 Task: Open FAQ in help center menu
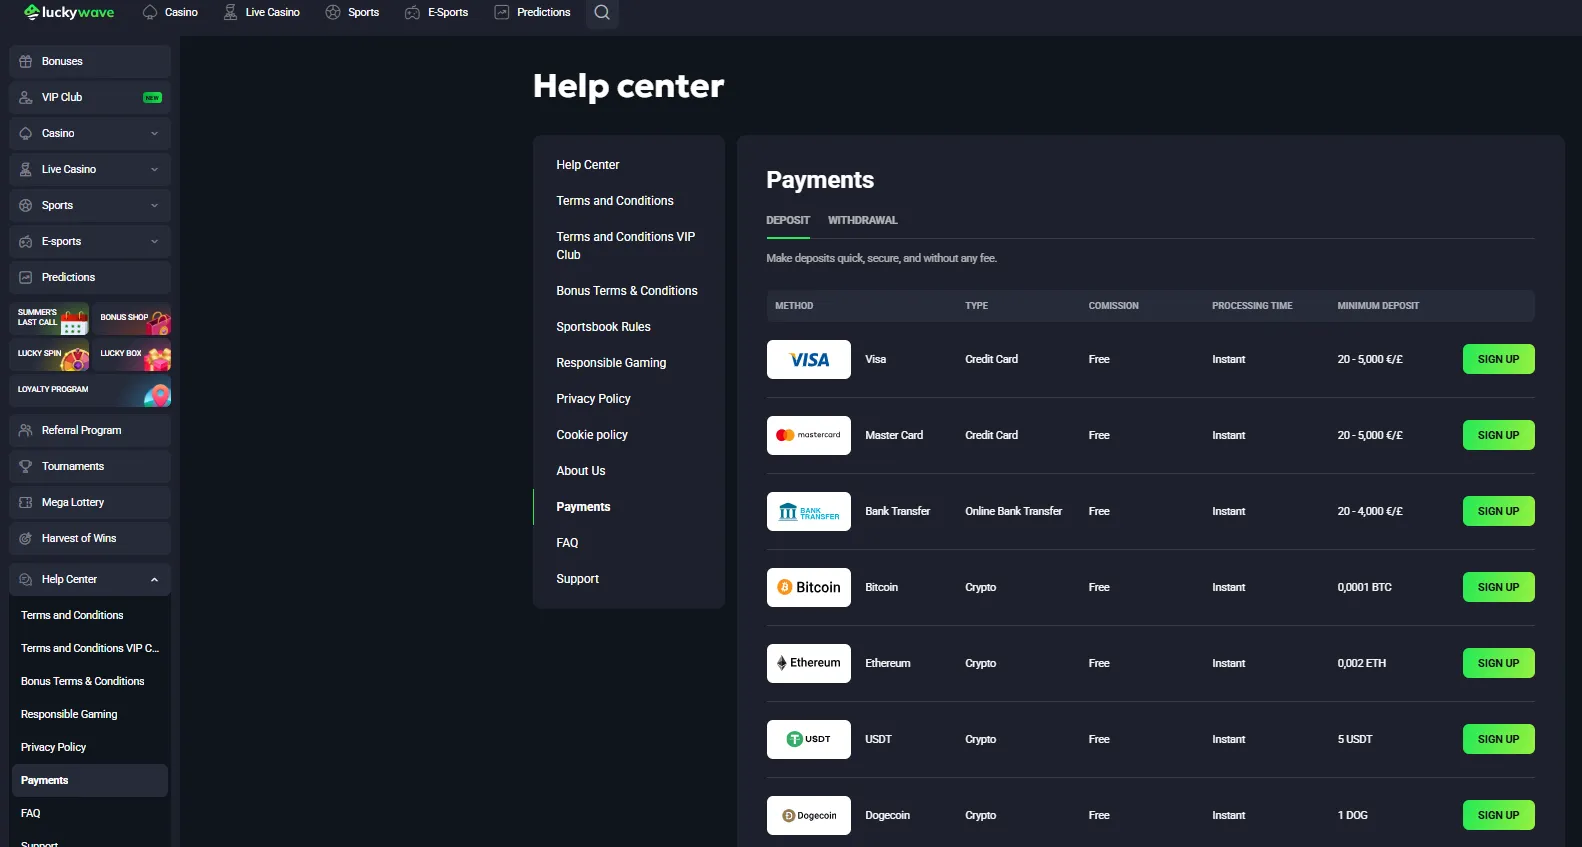567,543
